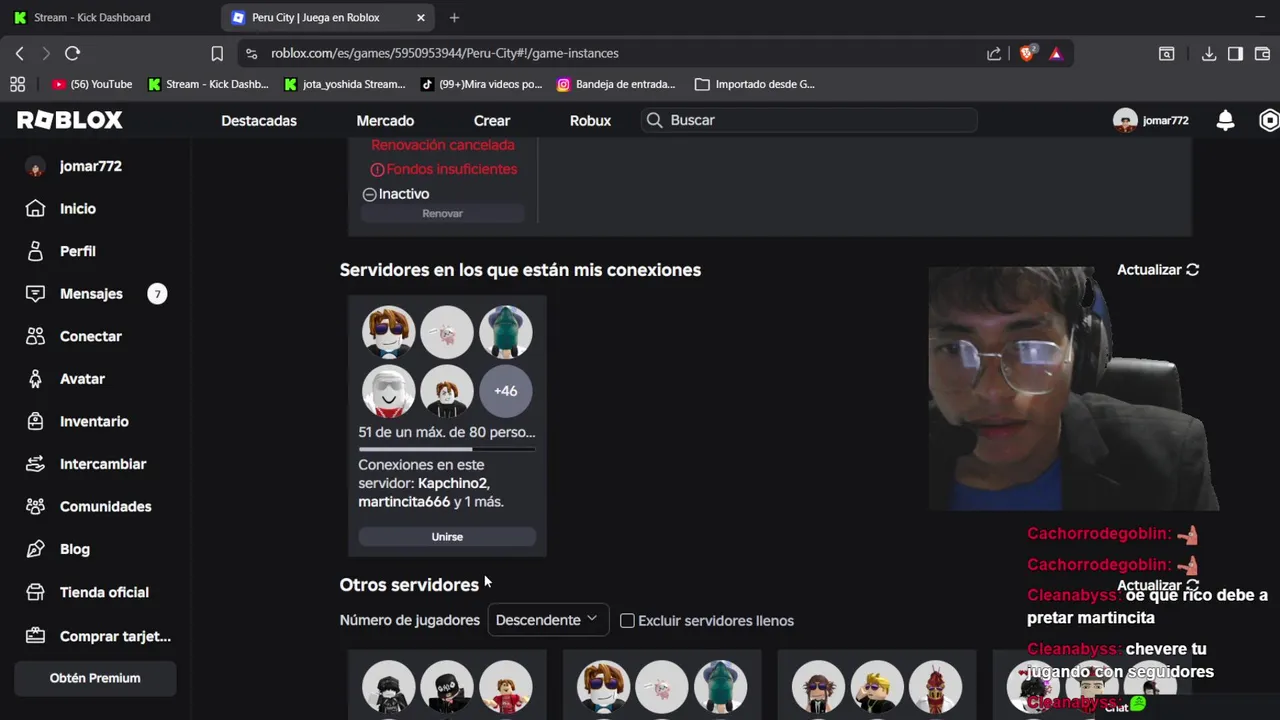Open the jomar772 profile in the header

(x=1151, y=120)
